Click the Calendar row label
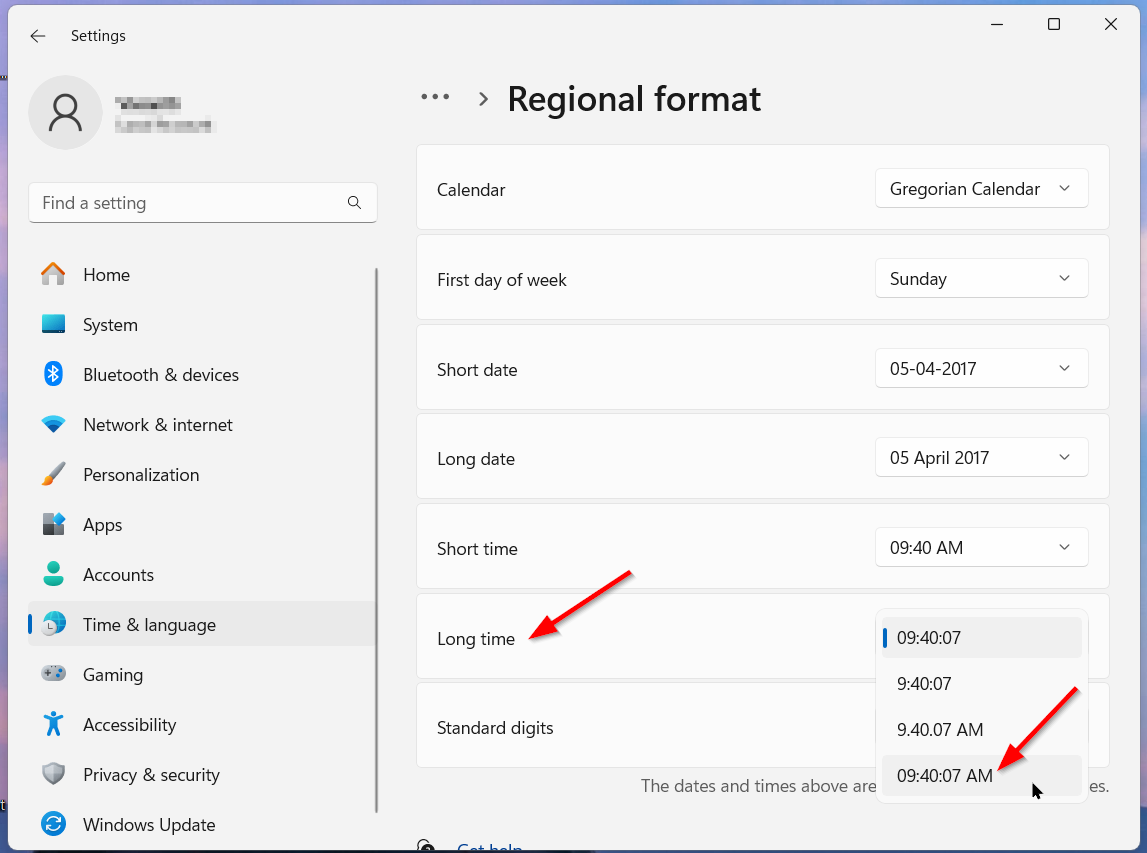 click(x=471, y=189)
